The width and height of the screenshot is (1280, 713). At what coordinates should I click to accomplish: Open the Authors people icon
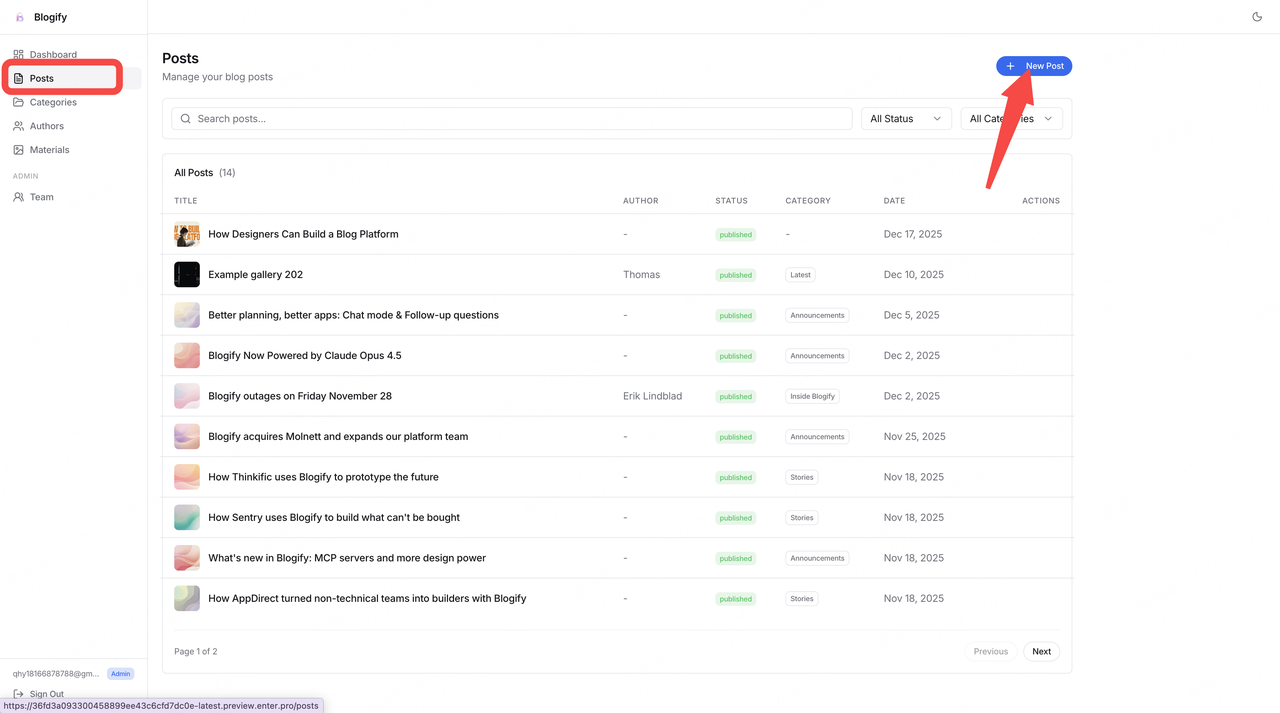[18, 126]
